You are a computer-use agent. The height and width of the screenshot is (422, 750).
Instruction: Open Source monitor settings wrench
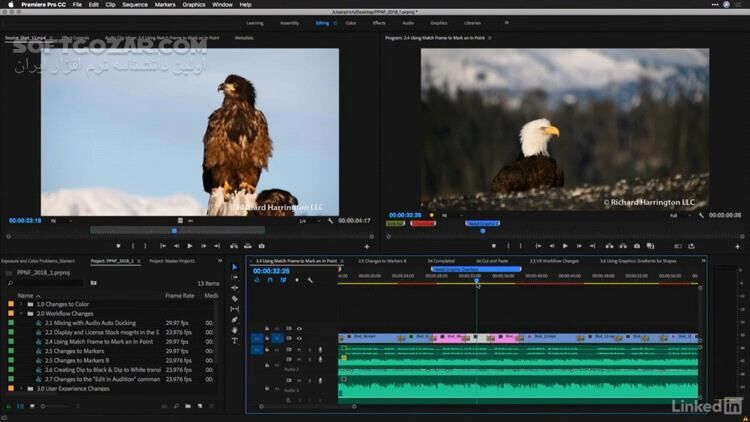331,221
